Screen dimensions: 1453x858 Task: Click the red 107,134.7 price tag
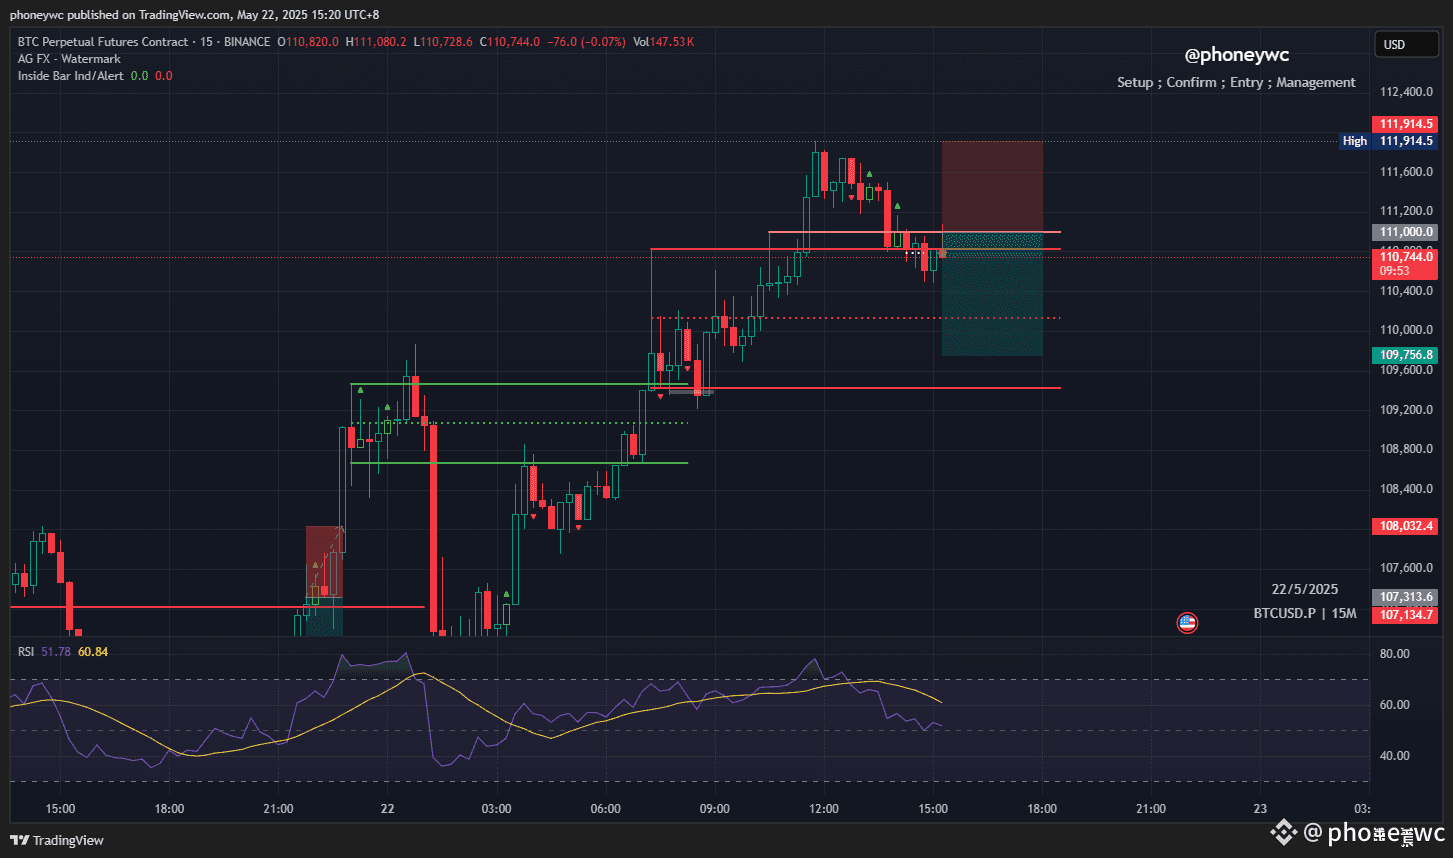click(1406, 615)
